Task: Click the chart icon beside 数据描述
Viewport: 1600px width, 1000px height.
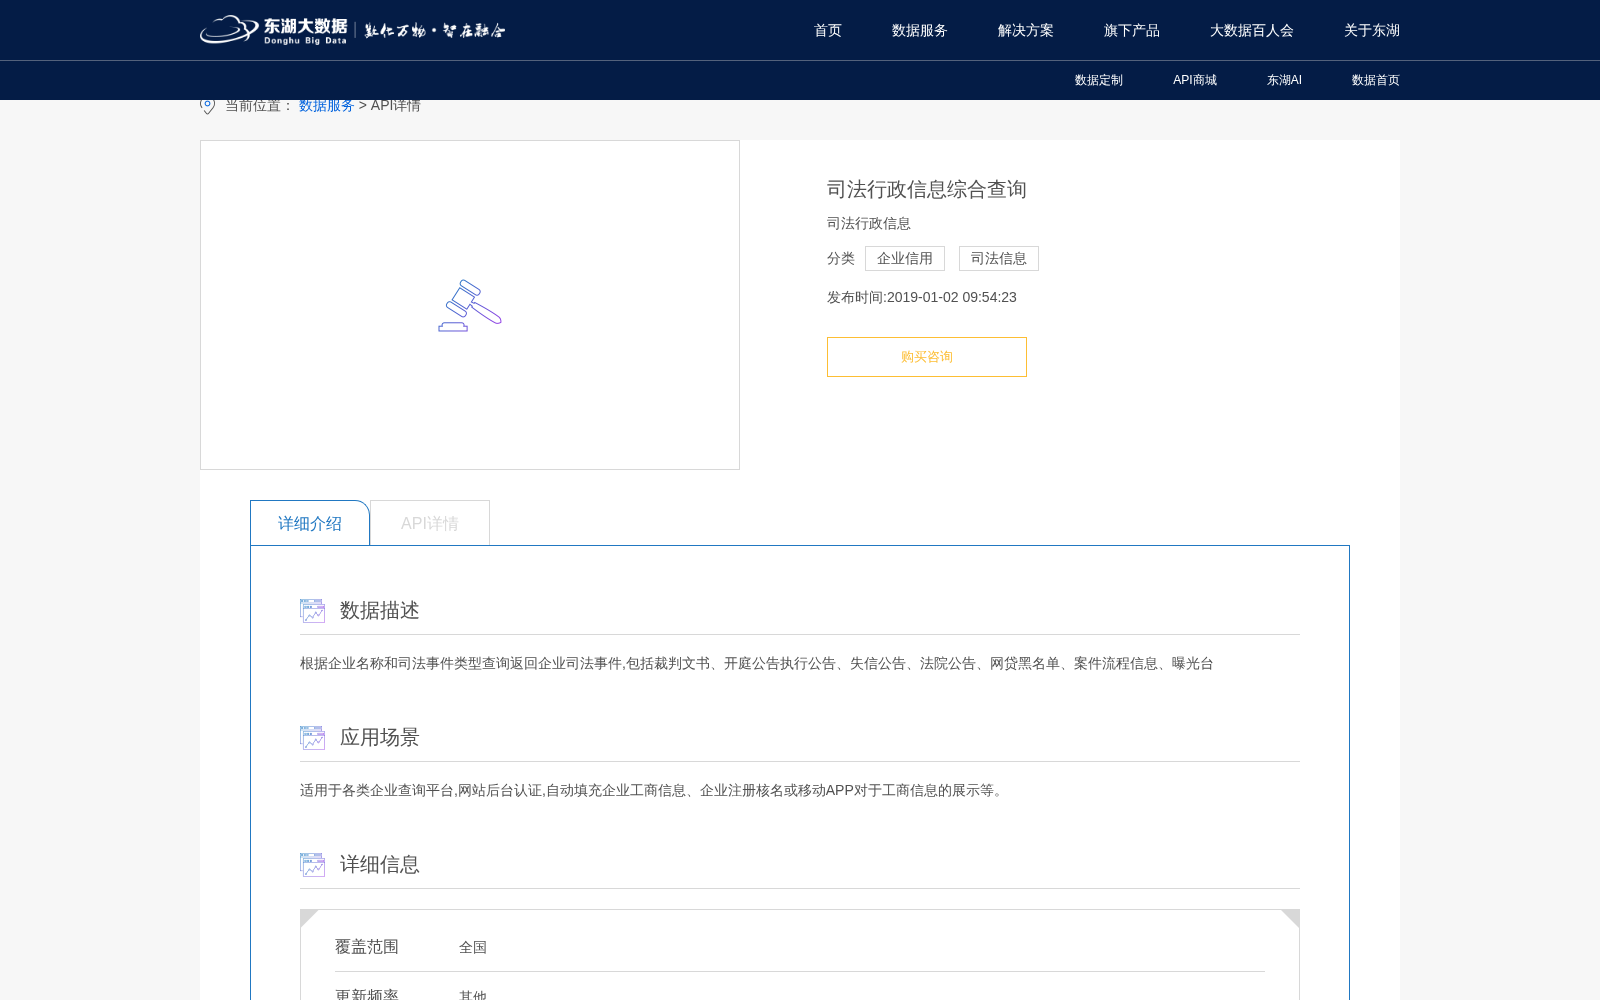Action: click(313, 611)
